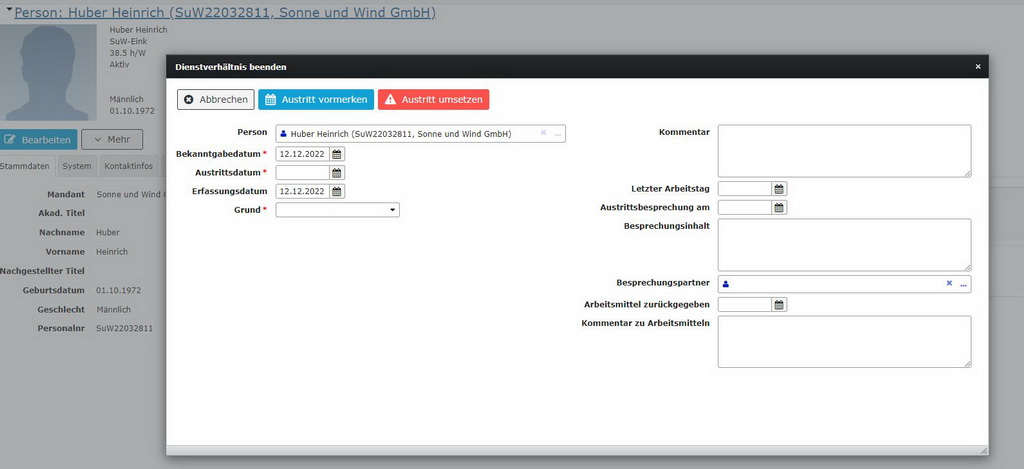Screen dimensions: 1024x469
Task: Focus the empty Austrittsdatum field
Action: click(x=302, y=173)
